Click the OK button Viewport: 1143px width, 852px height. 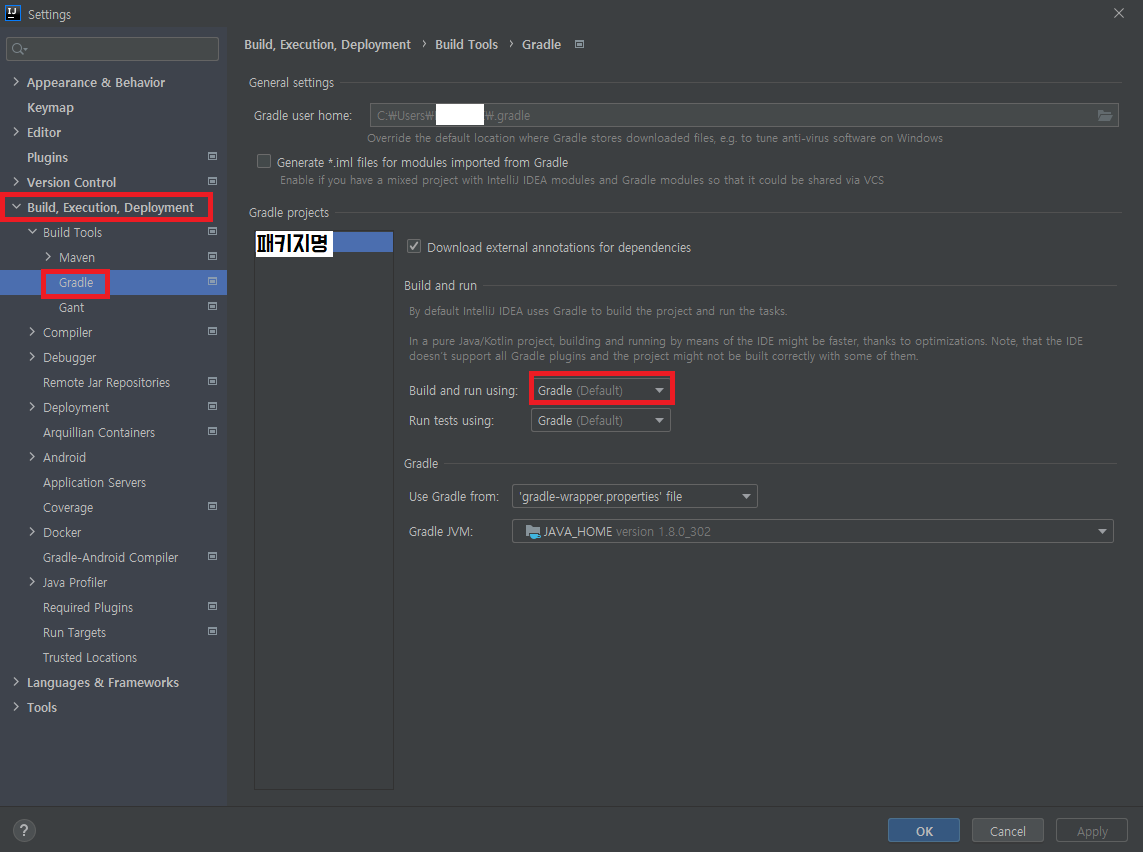(924, 831)
